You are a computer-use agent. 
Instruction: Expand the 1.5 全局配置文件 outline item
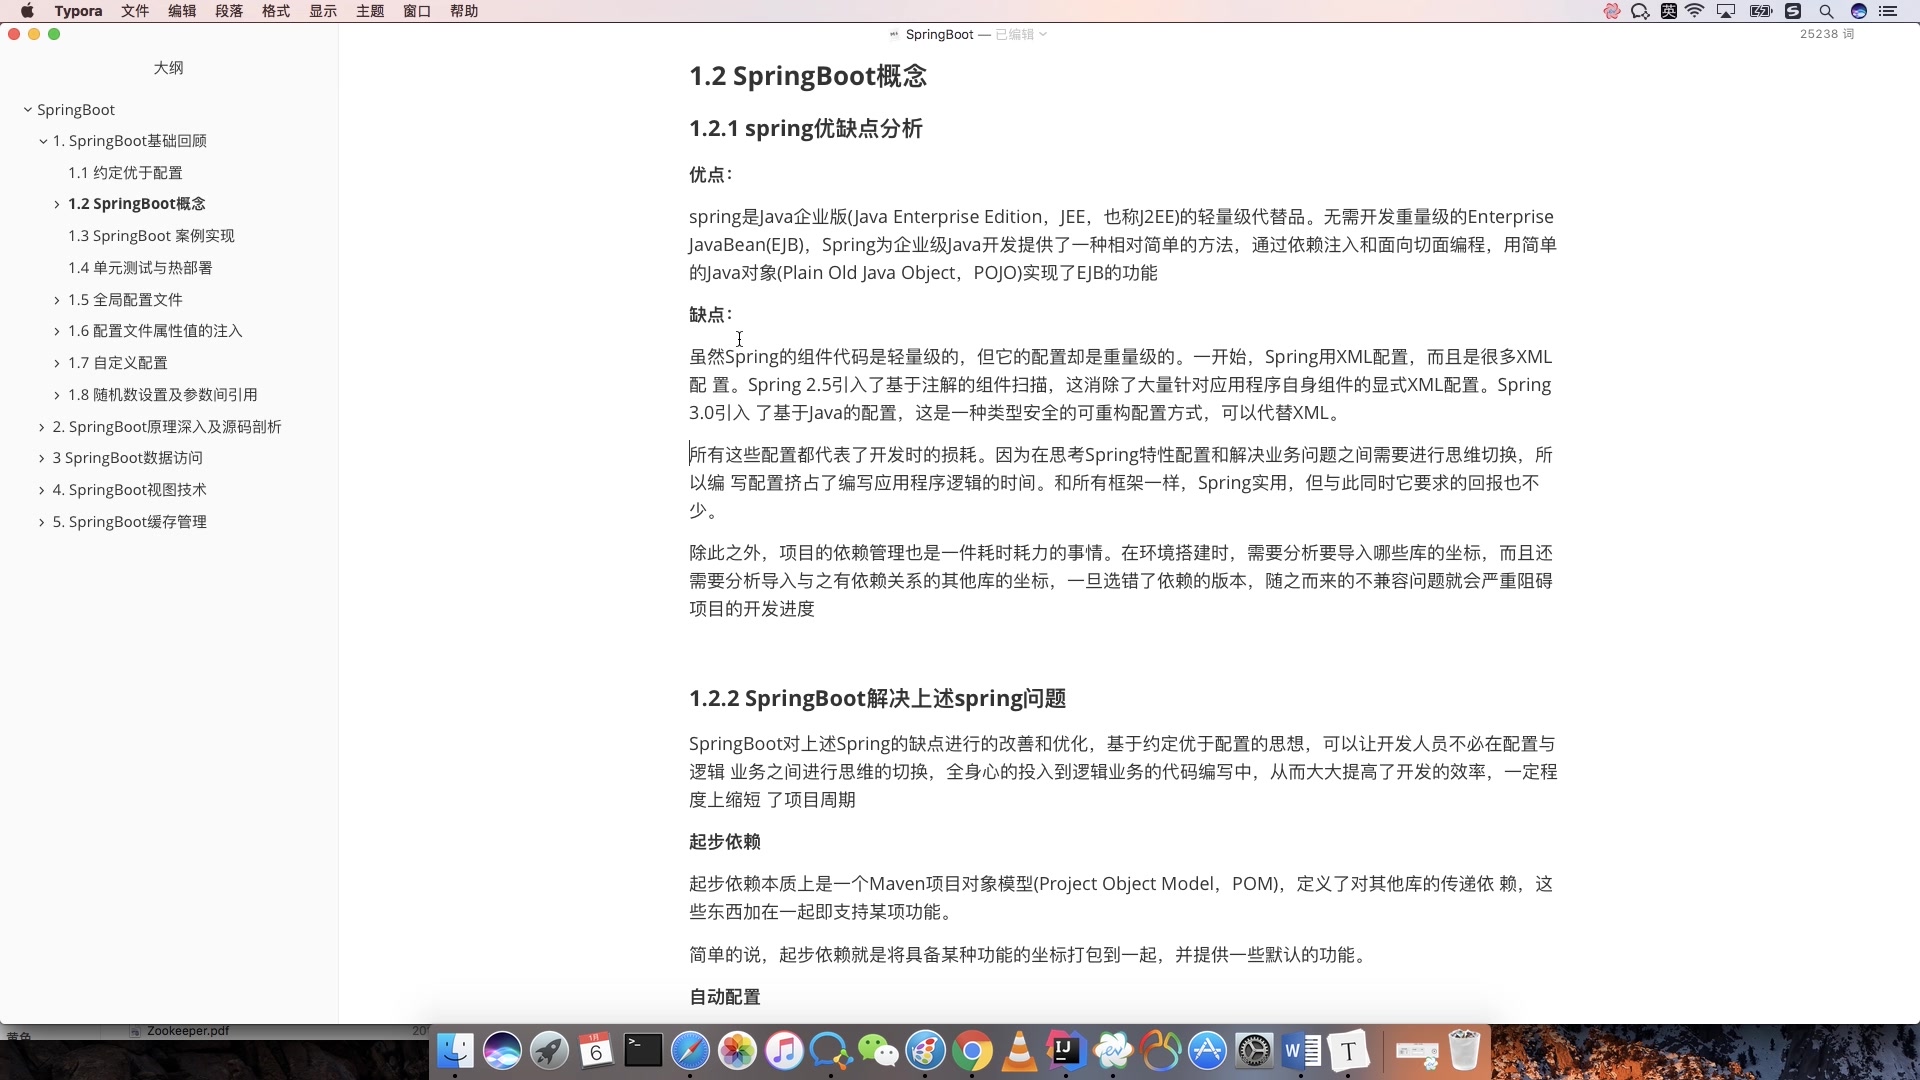(56, 299)
